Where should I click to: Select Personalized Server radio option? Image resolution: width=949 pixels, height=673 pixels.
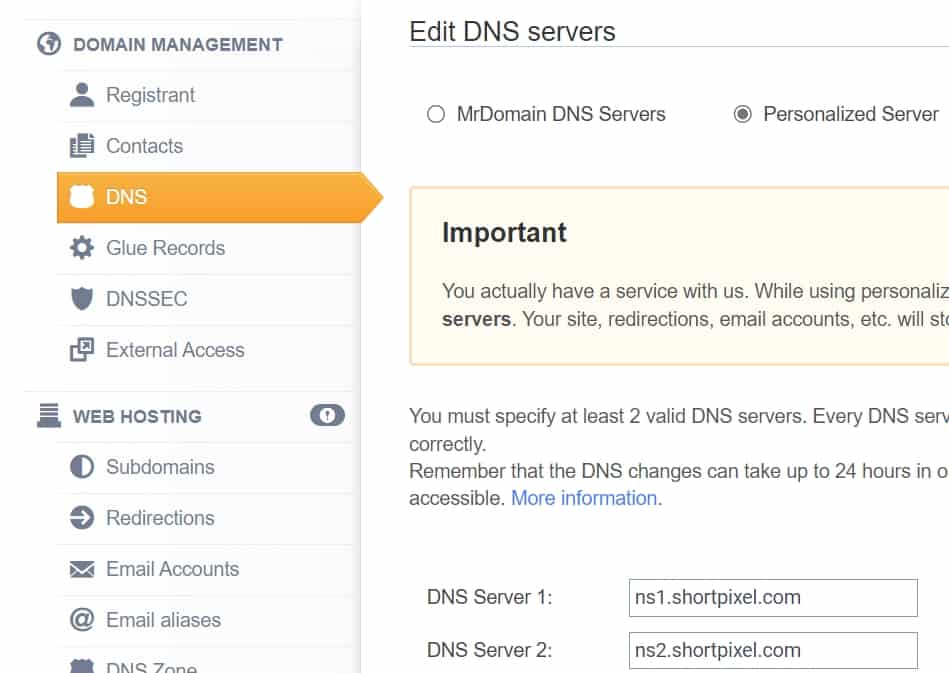742,114
